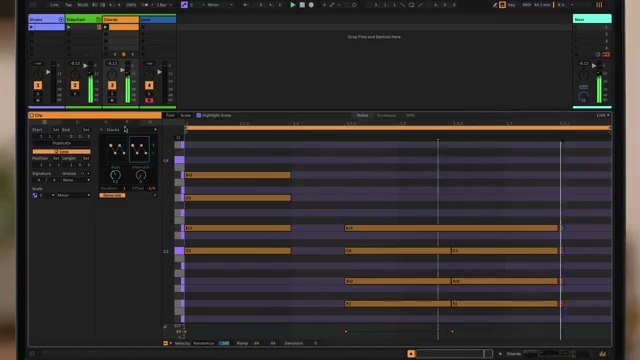Adjust the Chords track volume fader
640x360 pixels.
point(122,70)
